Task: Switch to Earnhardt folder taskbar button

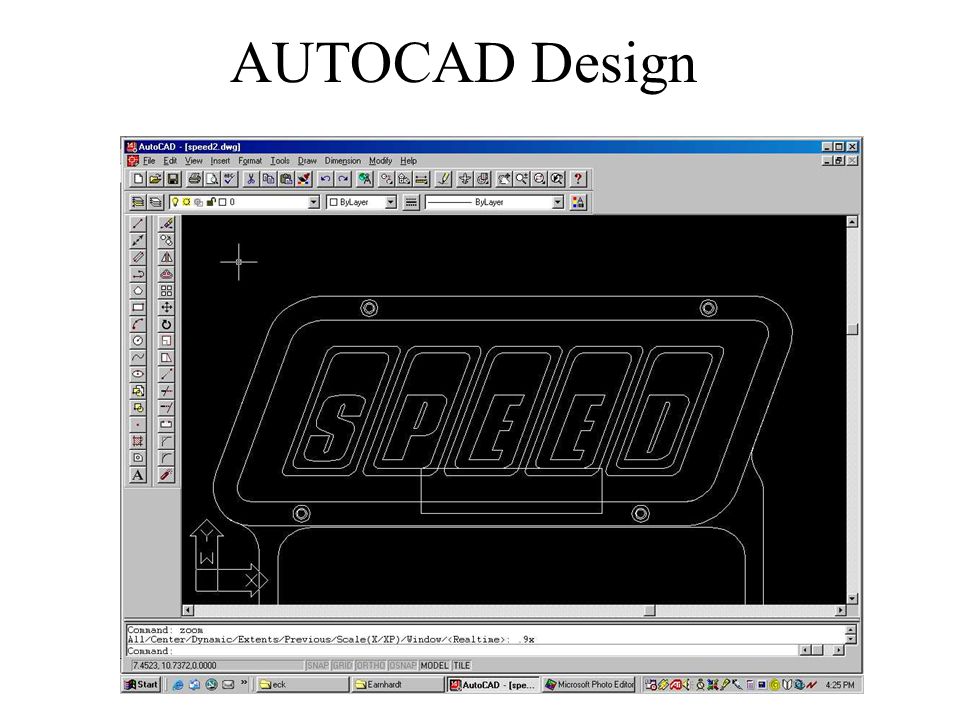Action: coord(398,684)
